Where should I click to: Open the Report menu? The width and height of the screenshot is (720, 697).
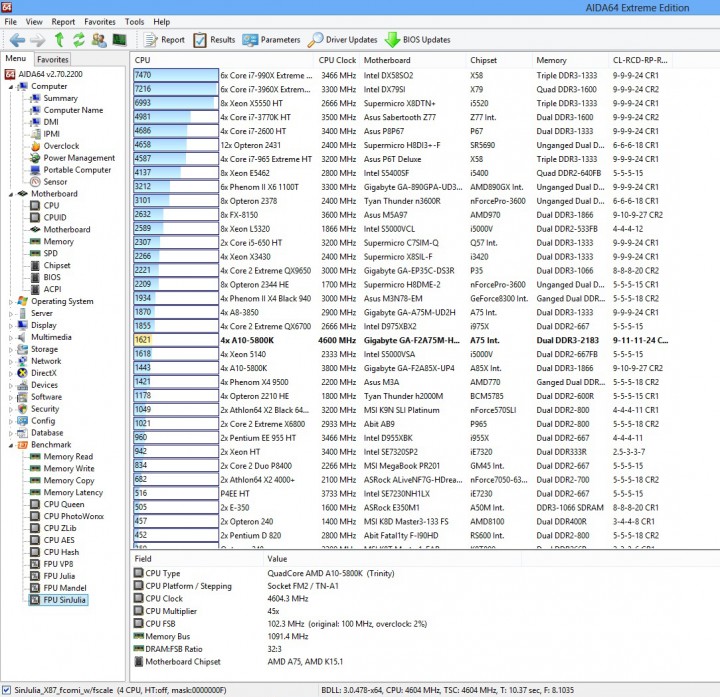click(x=63, y=22)
